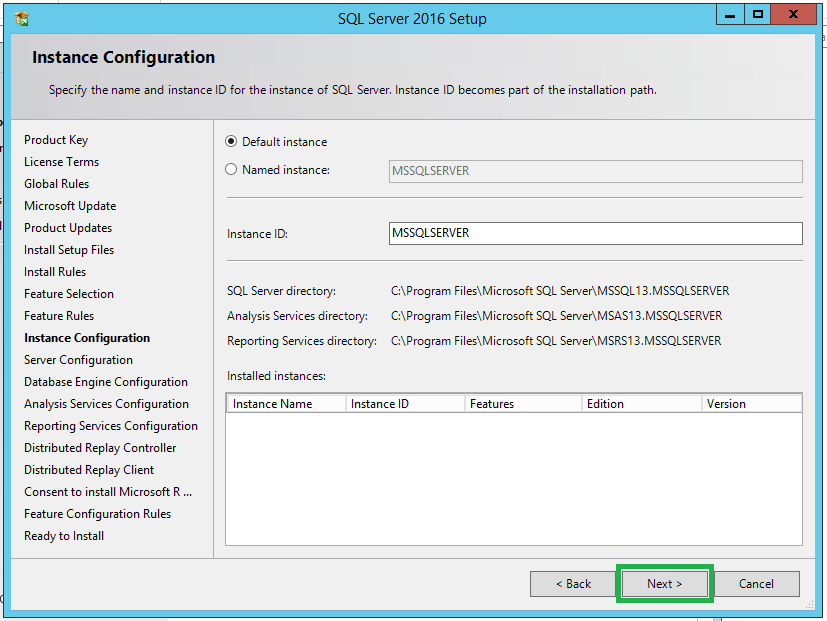Select the Named instance radio button

tap(231, 169)
